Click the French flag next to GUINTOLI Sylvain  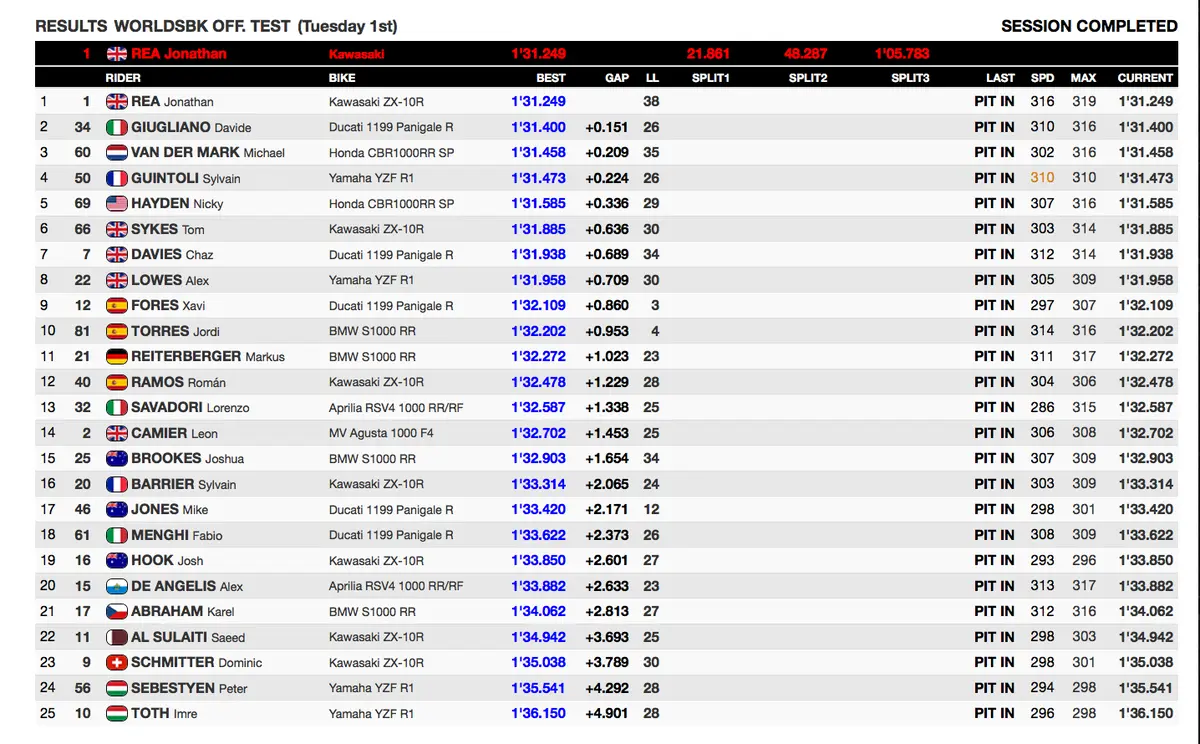click(x=117, y=178)
